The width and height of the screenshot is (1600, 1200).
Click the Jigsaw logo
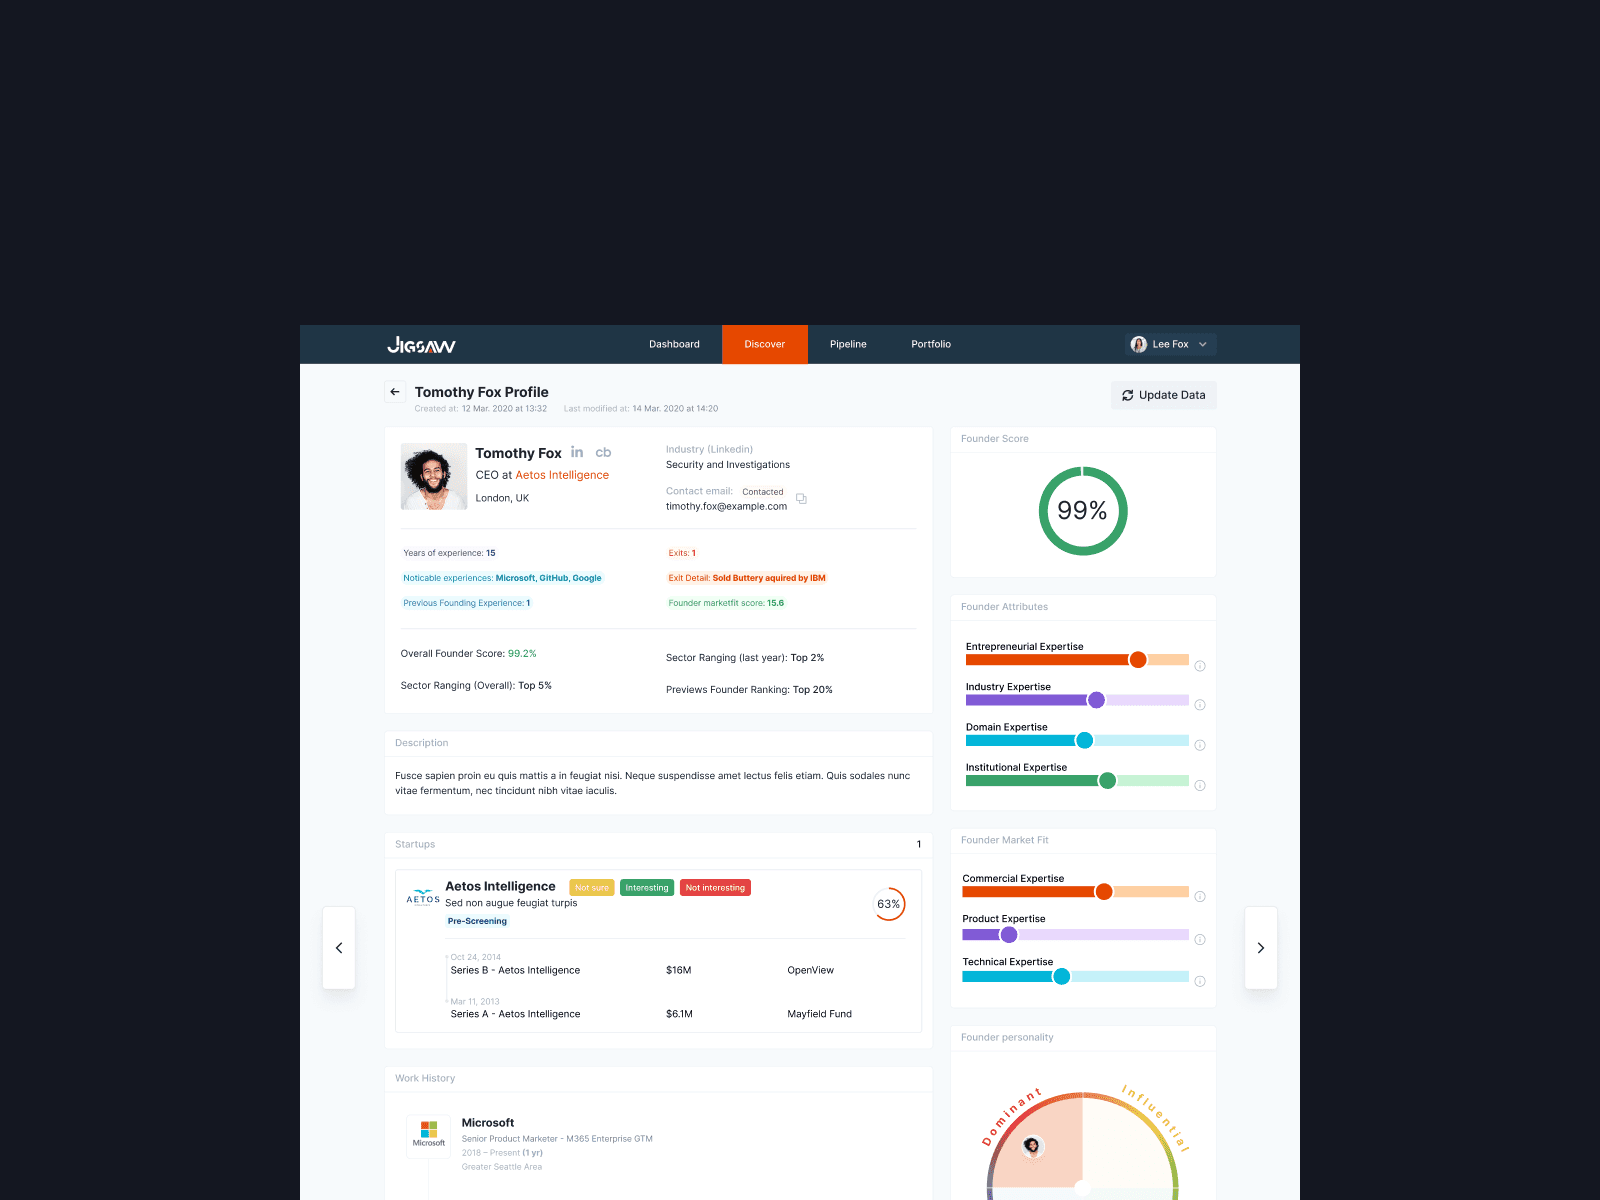click(x=421, y=345)
